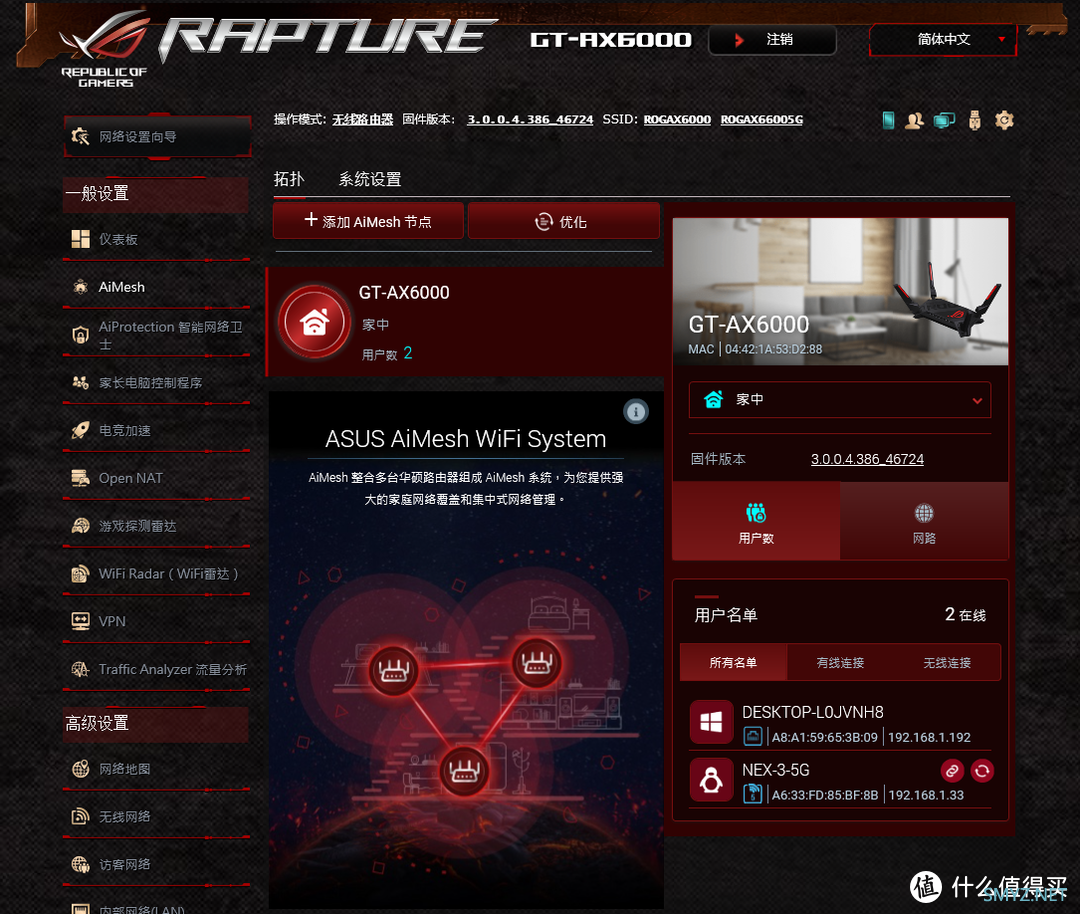This screenshot has width=1080, height=914.
Task: Click the users status icon in header
Action: 915,121
